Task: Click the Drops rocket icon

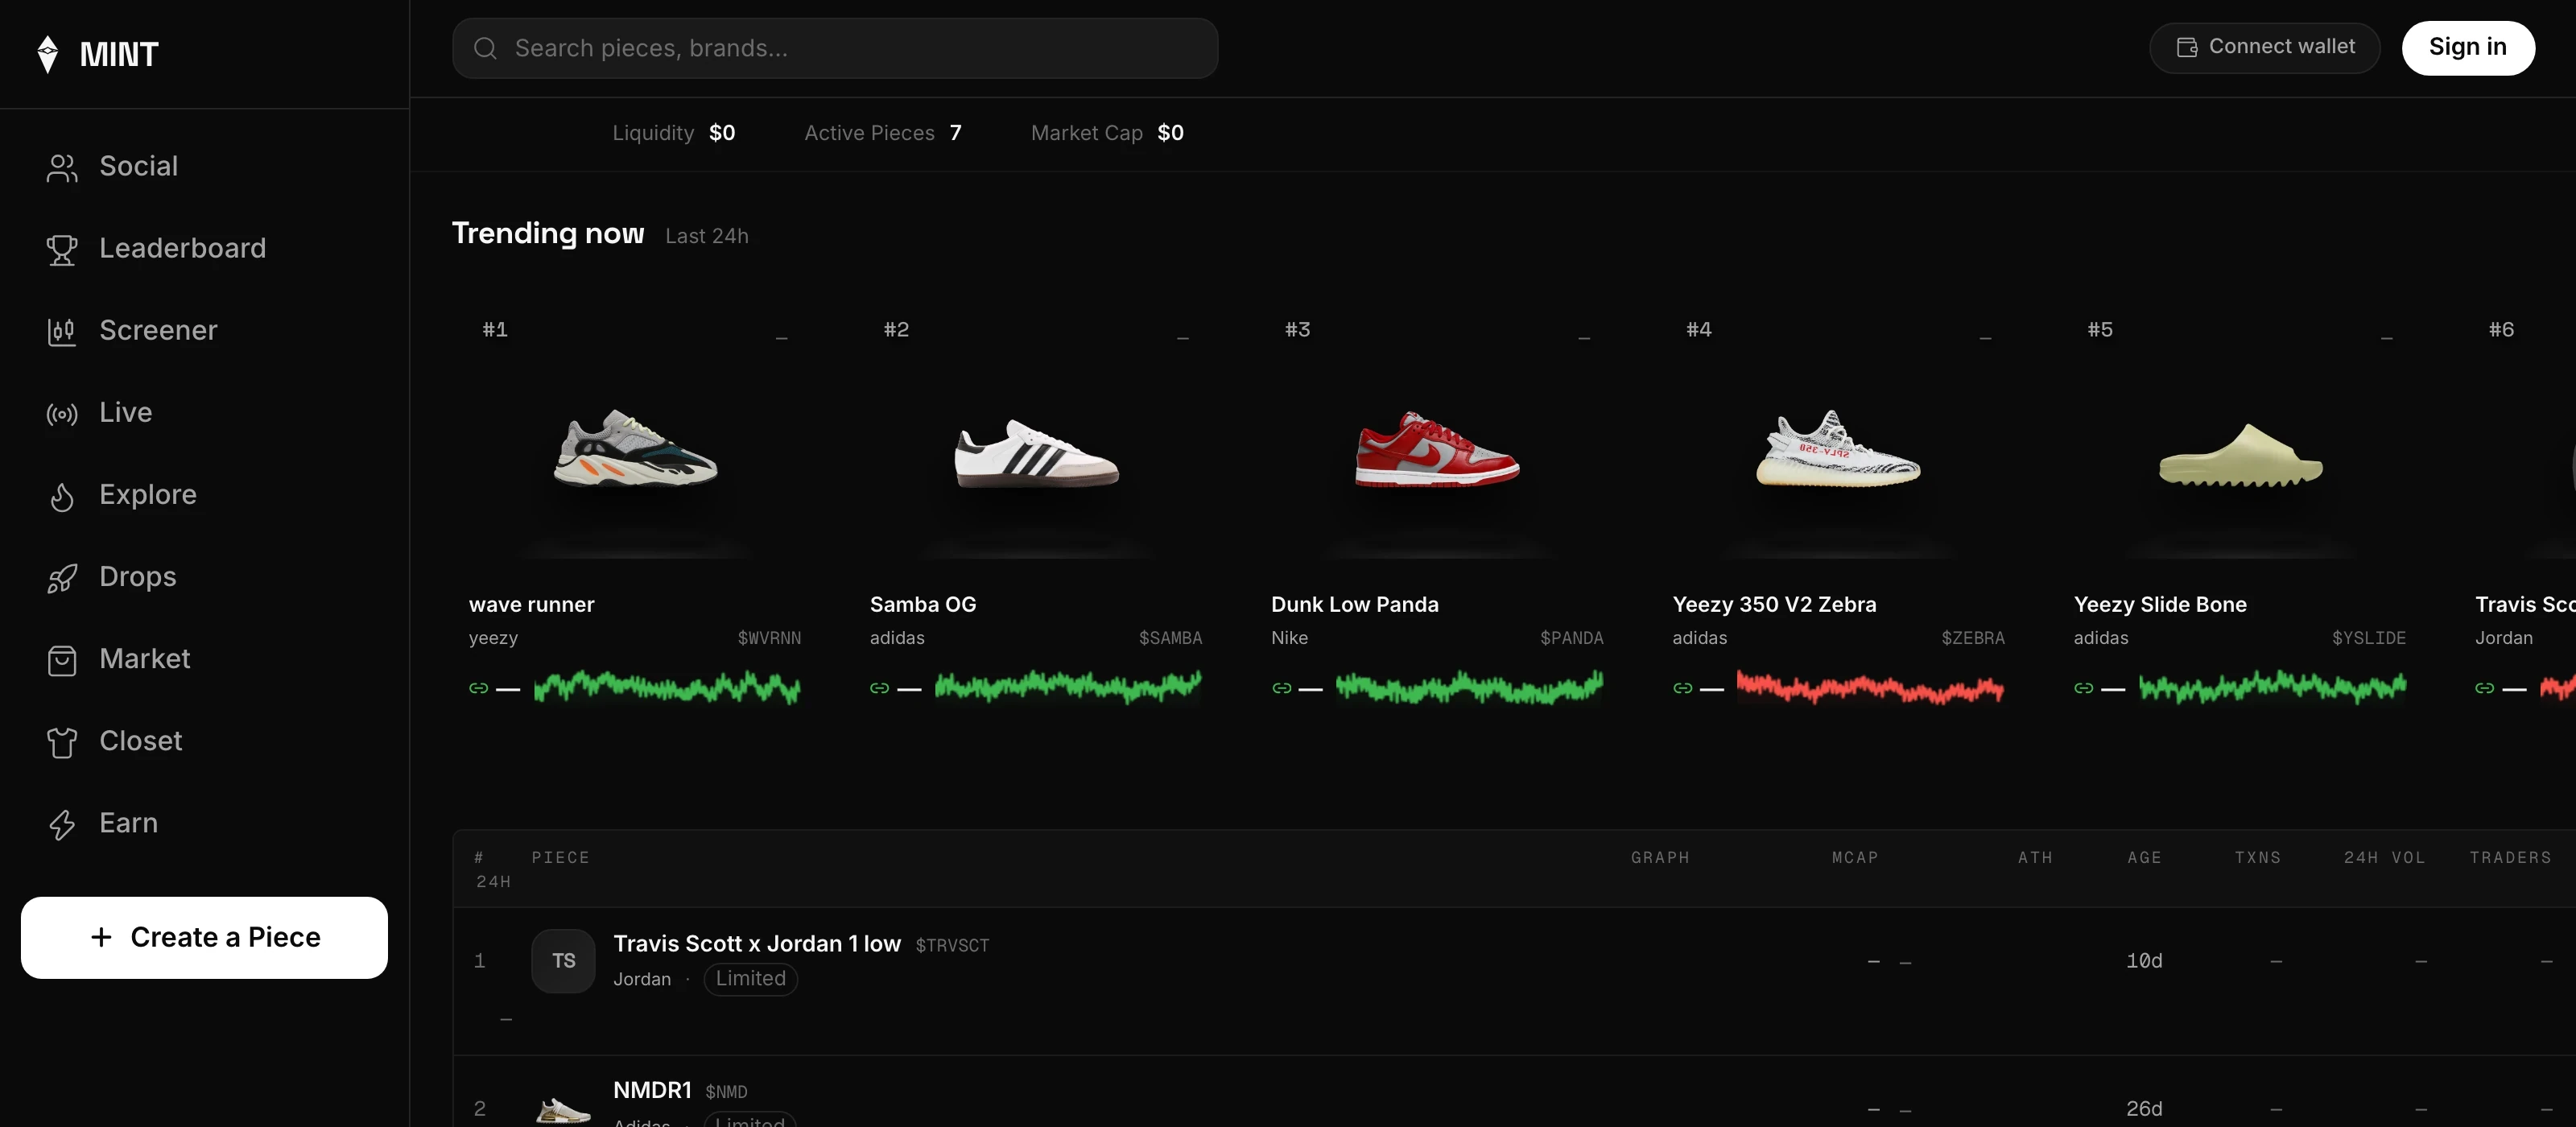Action: click(x=62, y=578)
